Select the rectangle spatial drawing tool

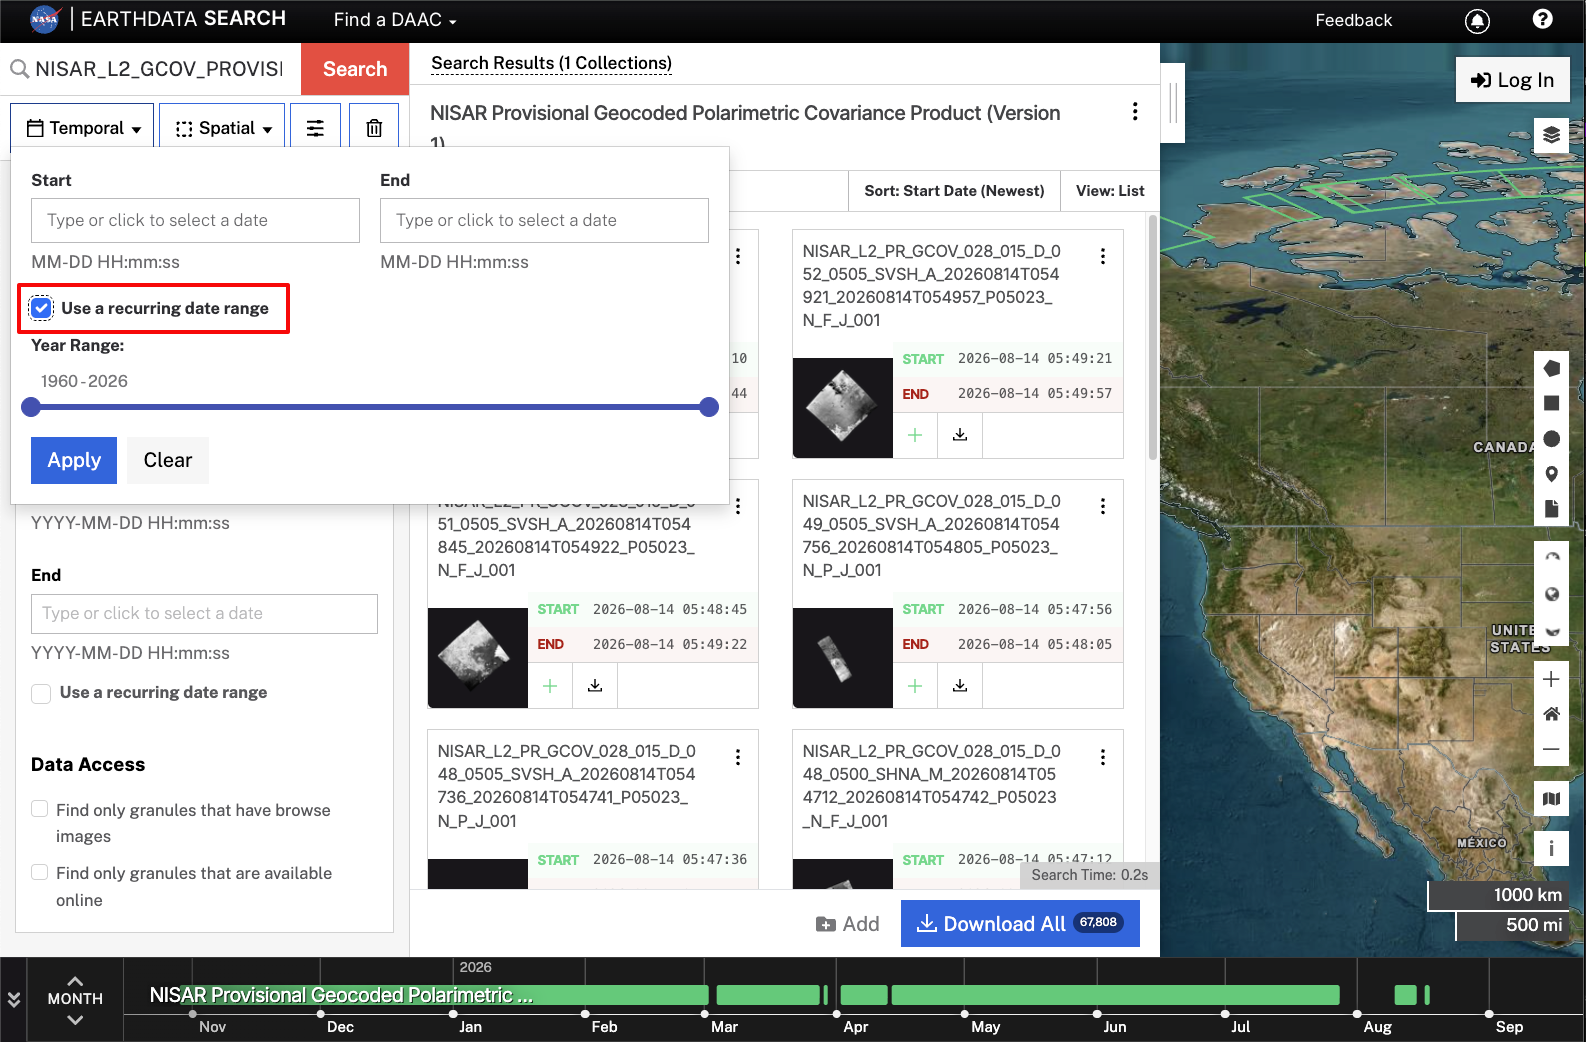tap(1551, 403)
